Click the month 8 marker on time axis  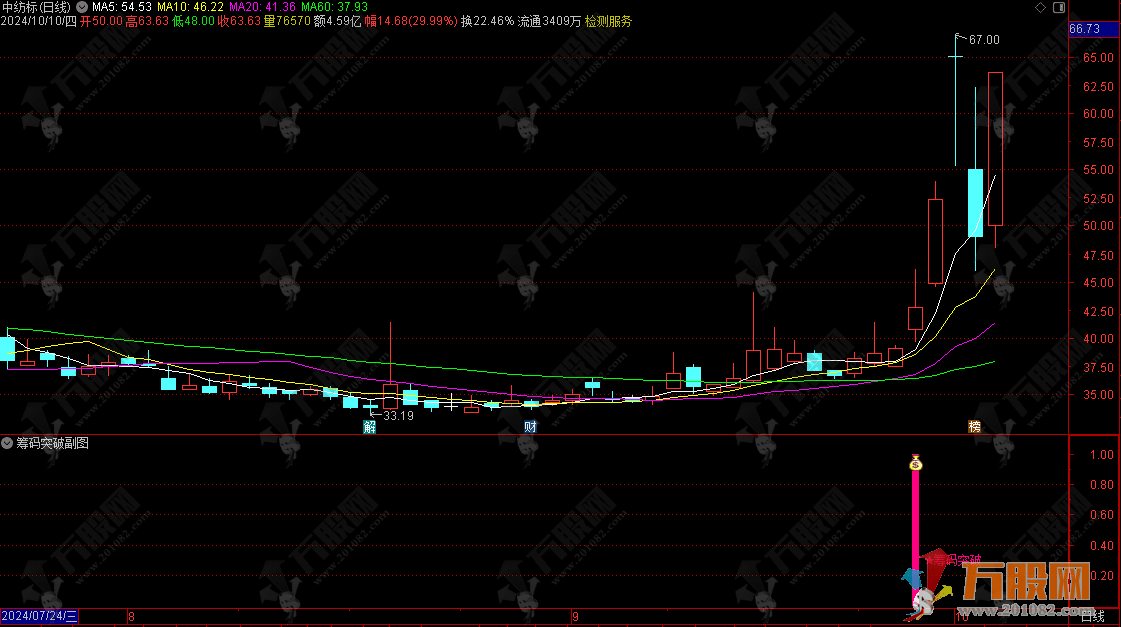[x=131, y=616]
